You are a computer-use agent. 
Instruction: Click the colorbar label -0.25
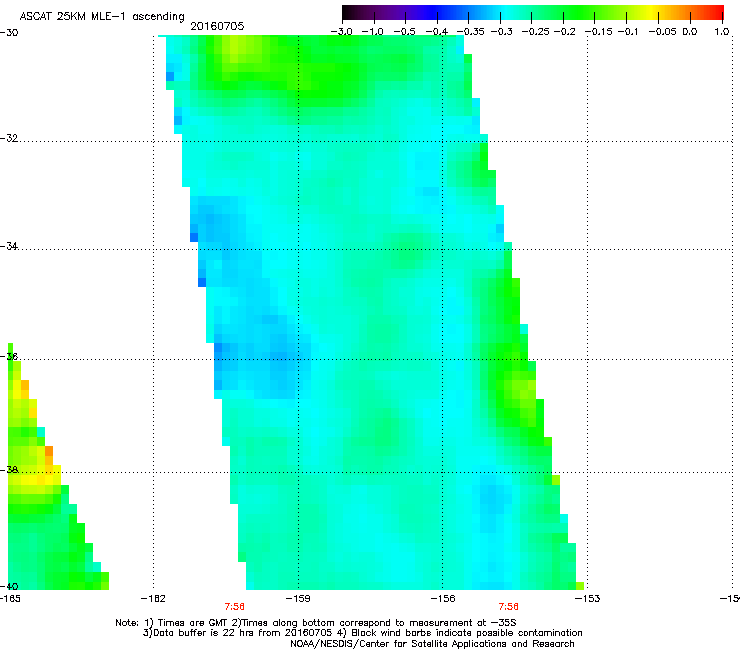pyautogui.click(x=535, y=32)
